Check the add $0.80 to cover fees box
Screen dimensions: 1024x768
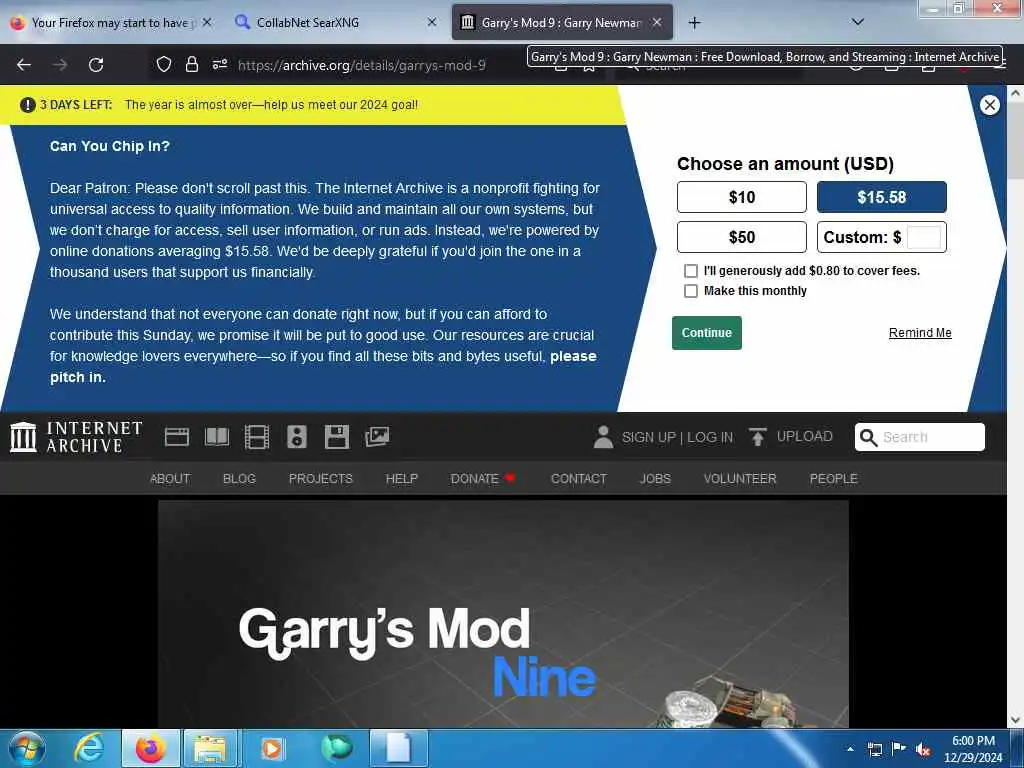click(691, 271)
